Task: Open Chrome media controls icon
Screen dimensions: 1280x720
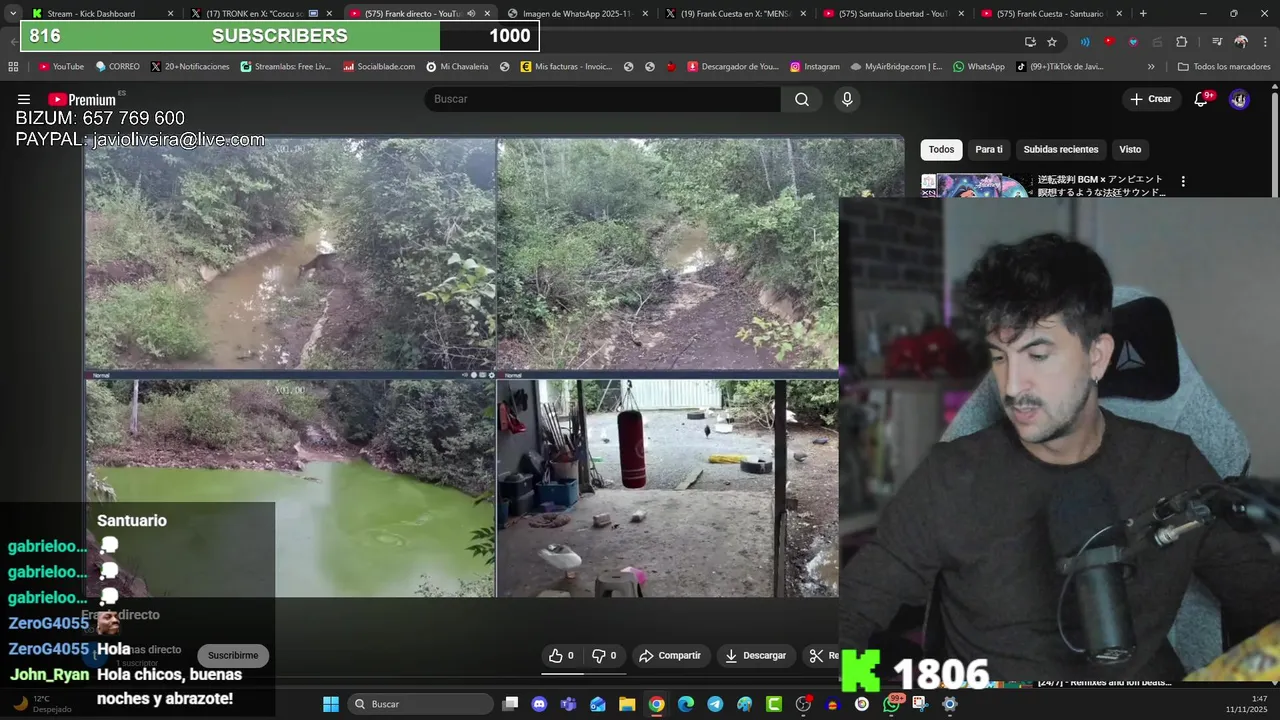Action: pyautogui.click(x=1217, y=42)
